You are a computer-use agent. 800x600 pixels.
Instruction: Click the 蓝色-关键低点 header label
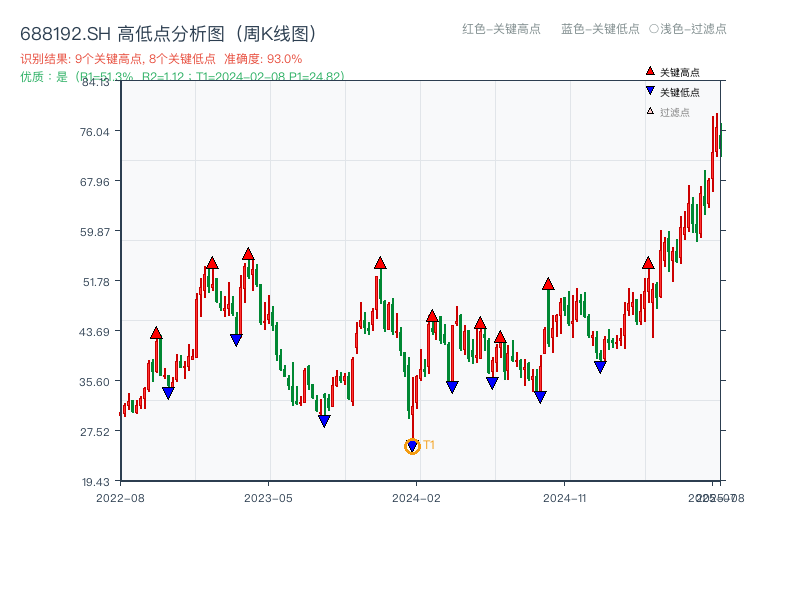(600, 29)
